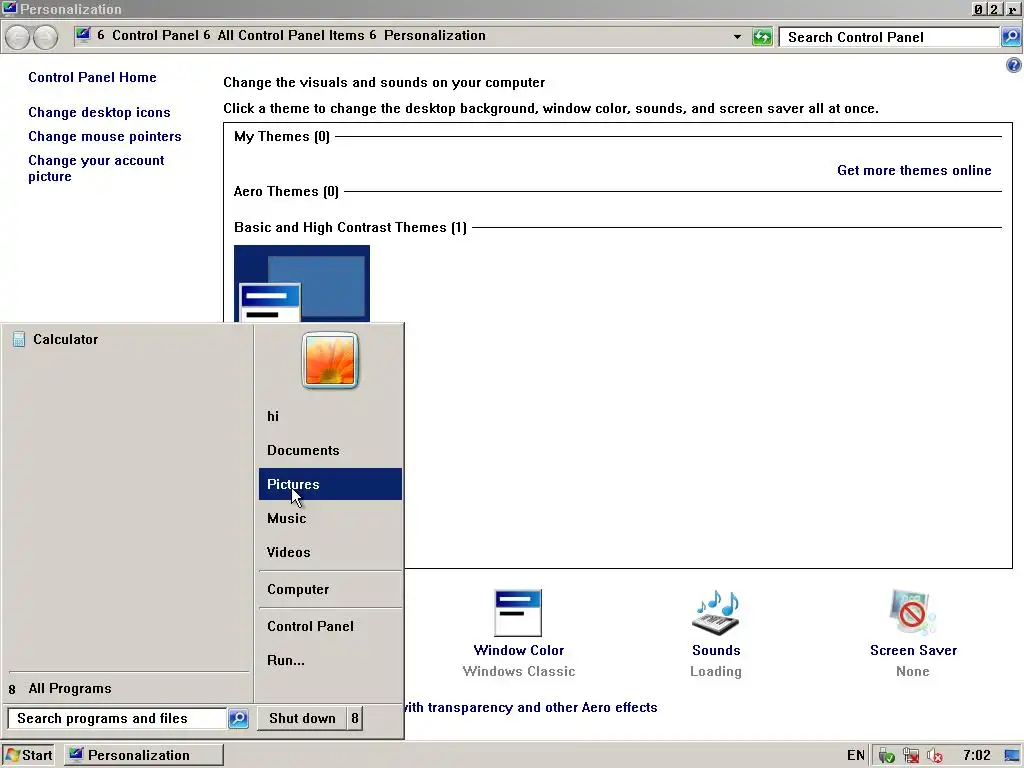Click the EN language indicator in the taskbar
1024x768 pixels.
pos(856,756)
